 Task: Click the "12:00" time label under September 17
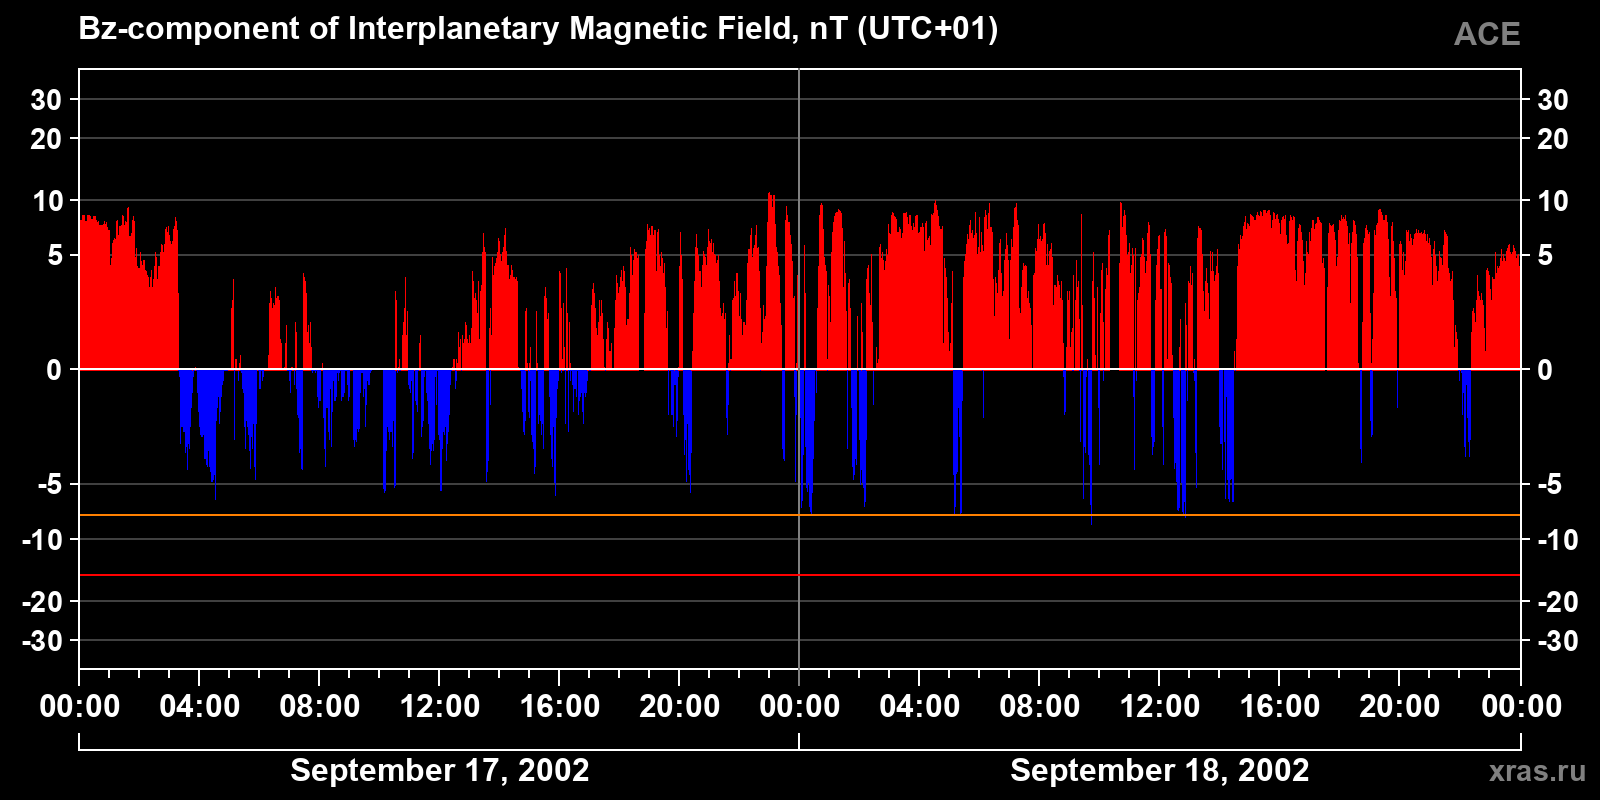click(440, 706)
